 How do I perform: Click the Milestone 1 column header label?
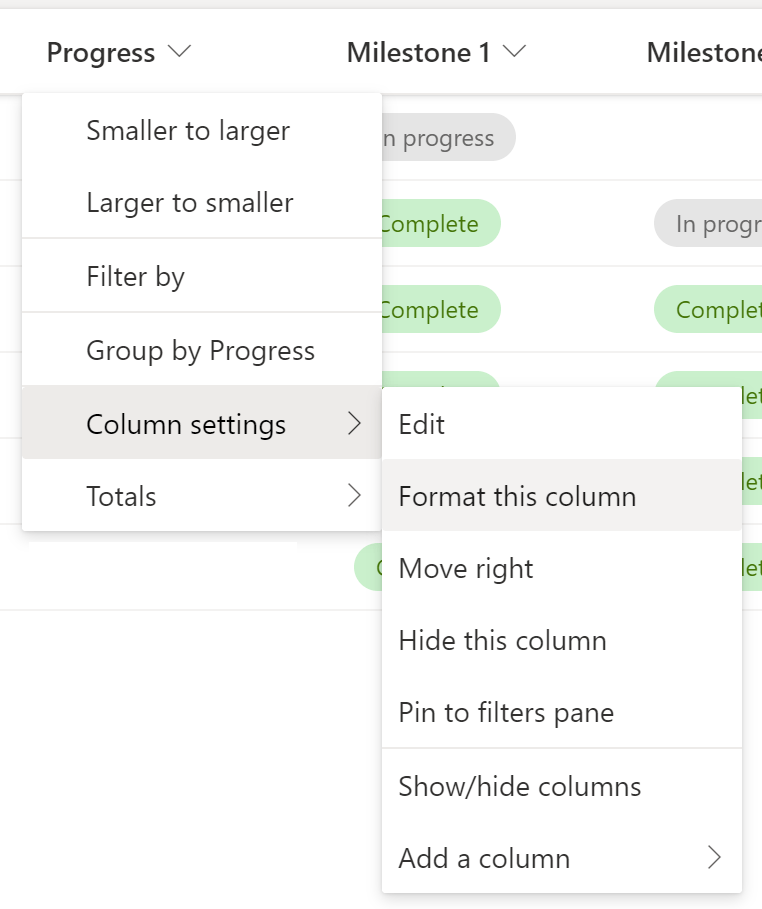(x=419, y=53)
